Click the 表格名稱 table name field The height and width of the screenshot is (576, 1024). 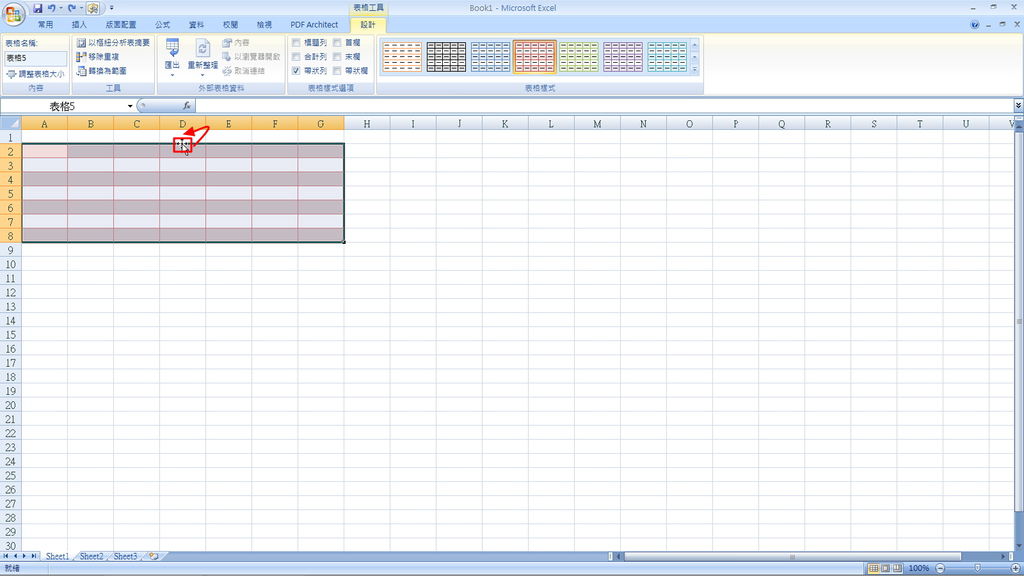(x=36, y=58)
